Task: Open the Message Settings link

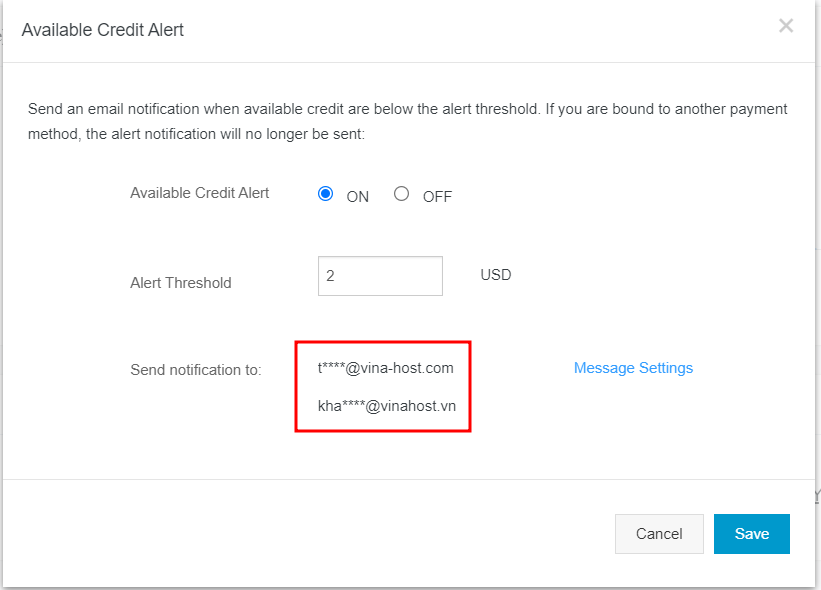Action: [x=633, y=368]
